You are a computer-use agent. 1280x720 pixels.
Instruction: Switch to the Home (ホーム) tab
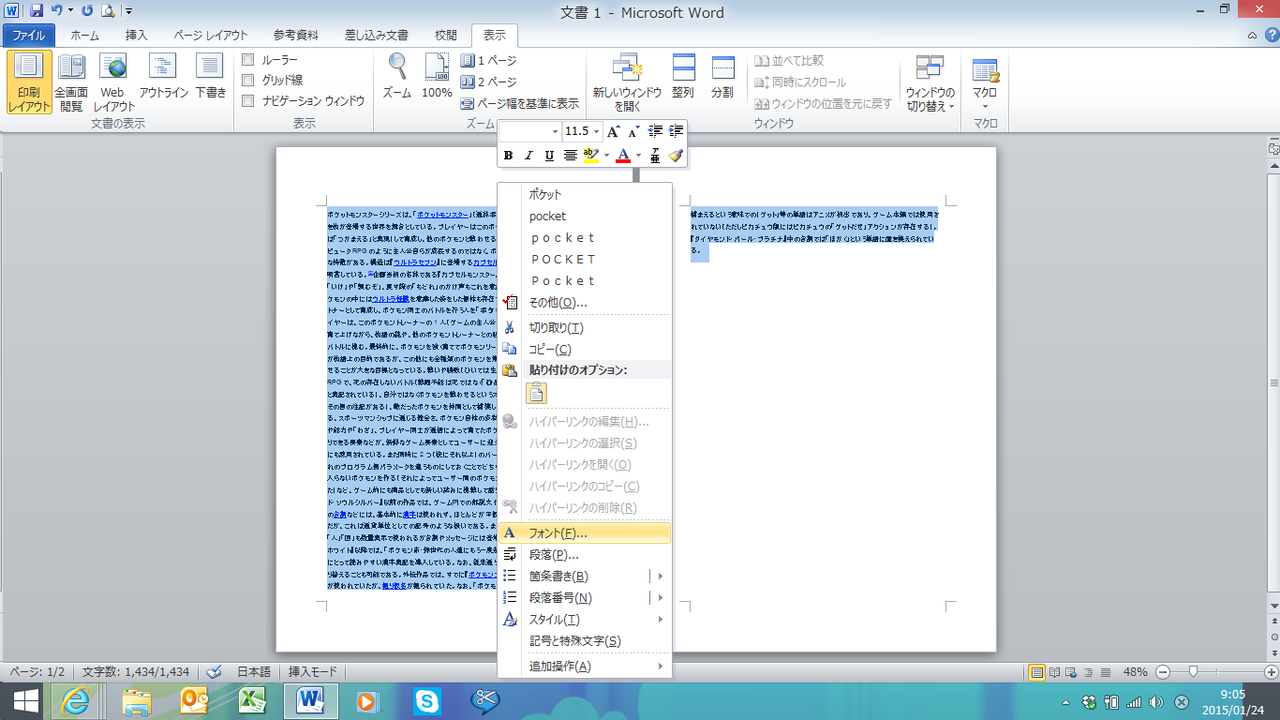[85, 35]
